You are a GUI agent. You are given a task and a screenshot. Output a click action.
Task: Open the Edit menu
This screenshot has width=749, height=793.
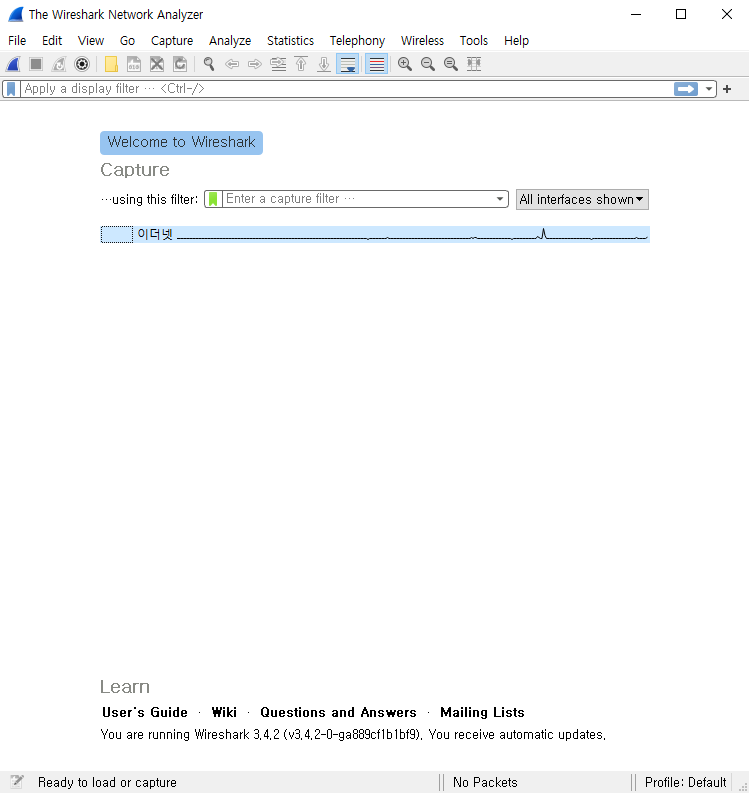[52, 40]
